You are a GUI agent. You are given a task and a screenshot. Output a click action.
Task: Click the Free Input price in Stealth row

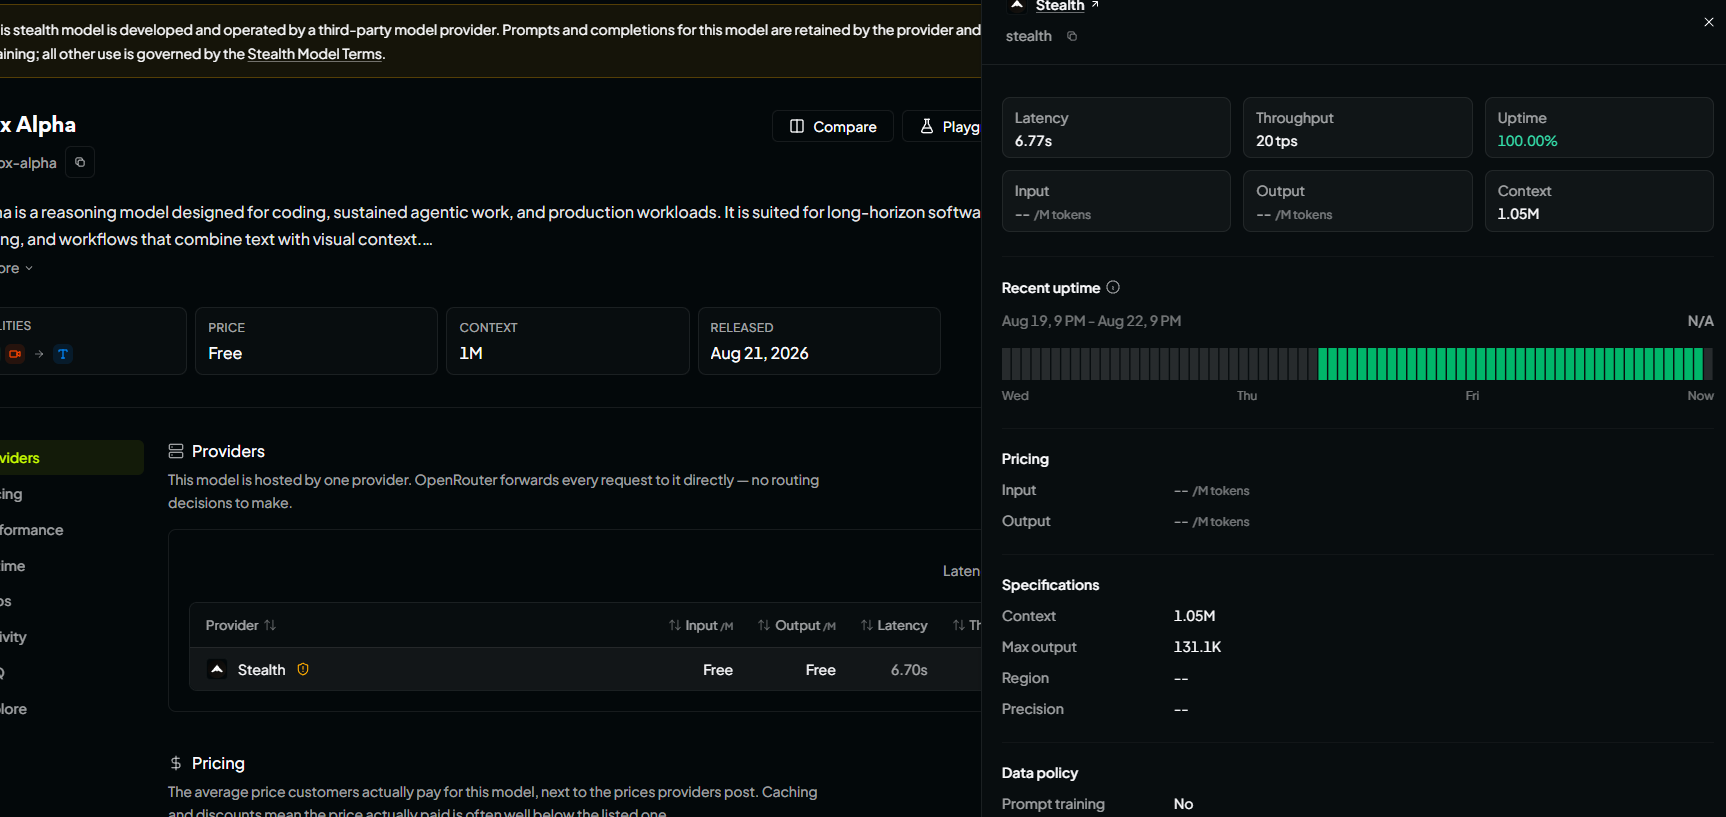tap(718, 670)
